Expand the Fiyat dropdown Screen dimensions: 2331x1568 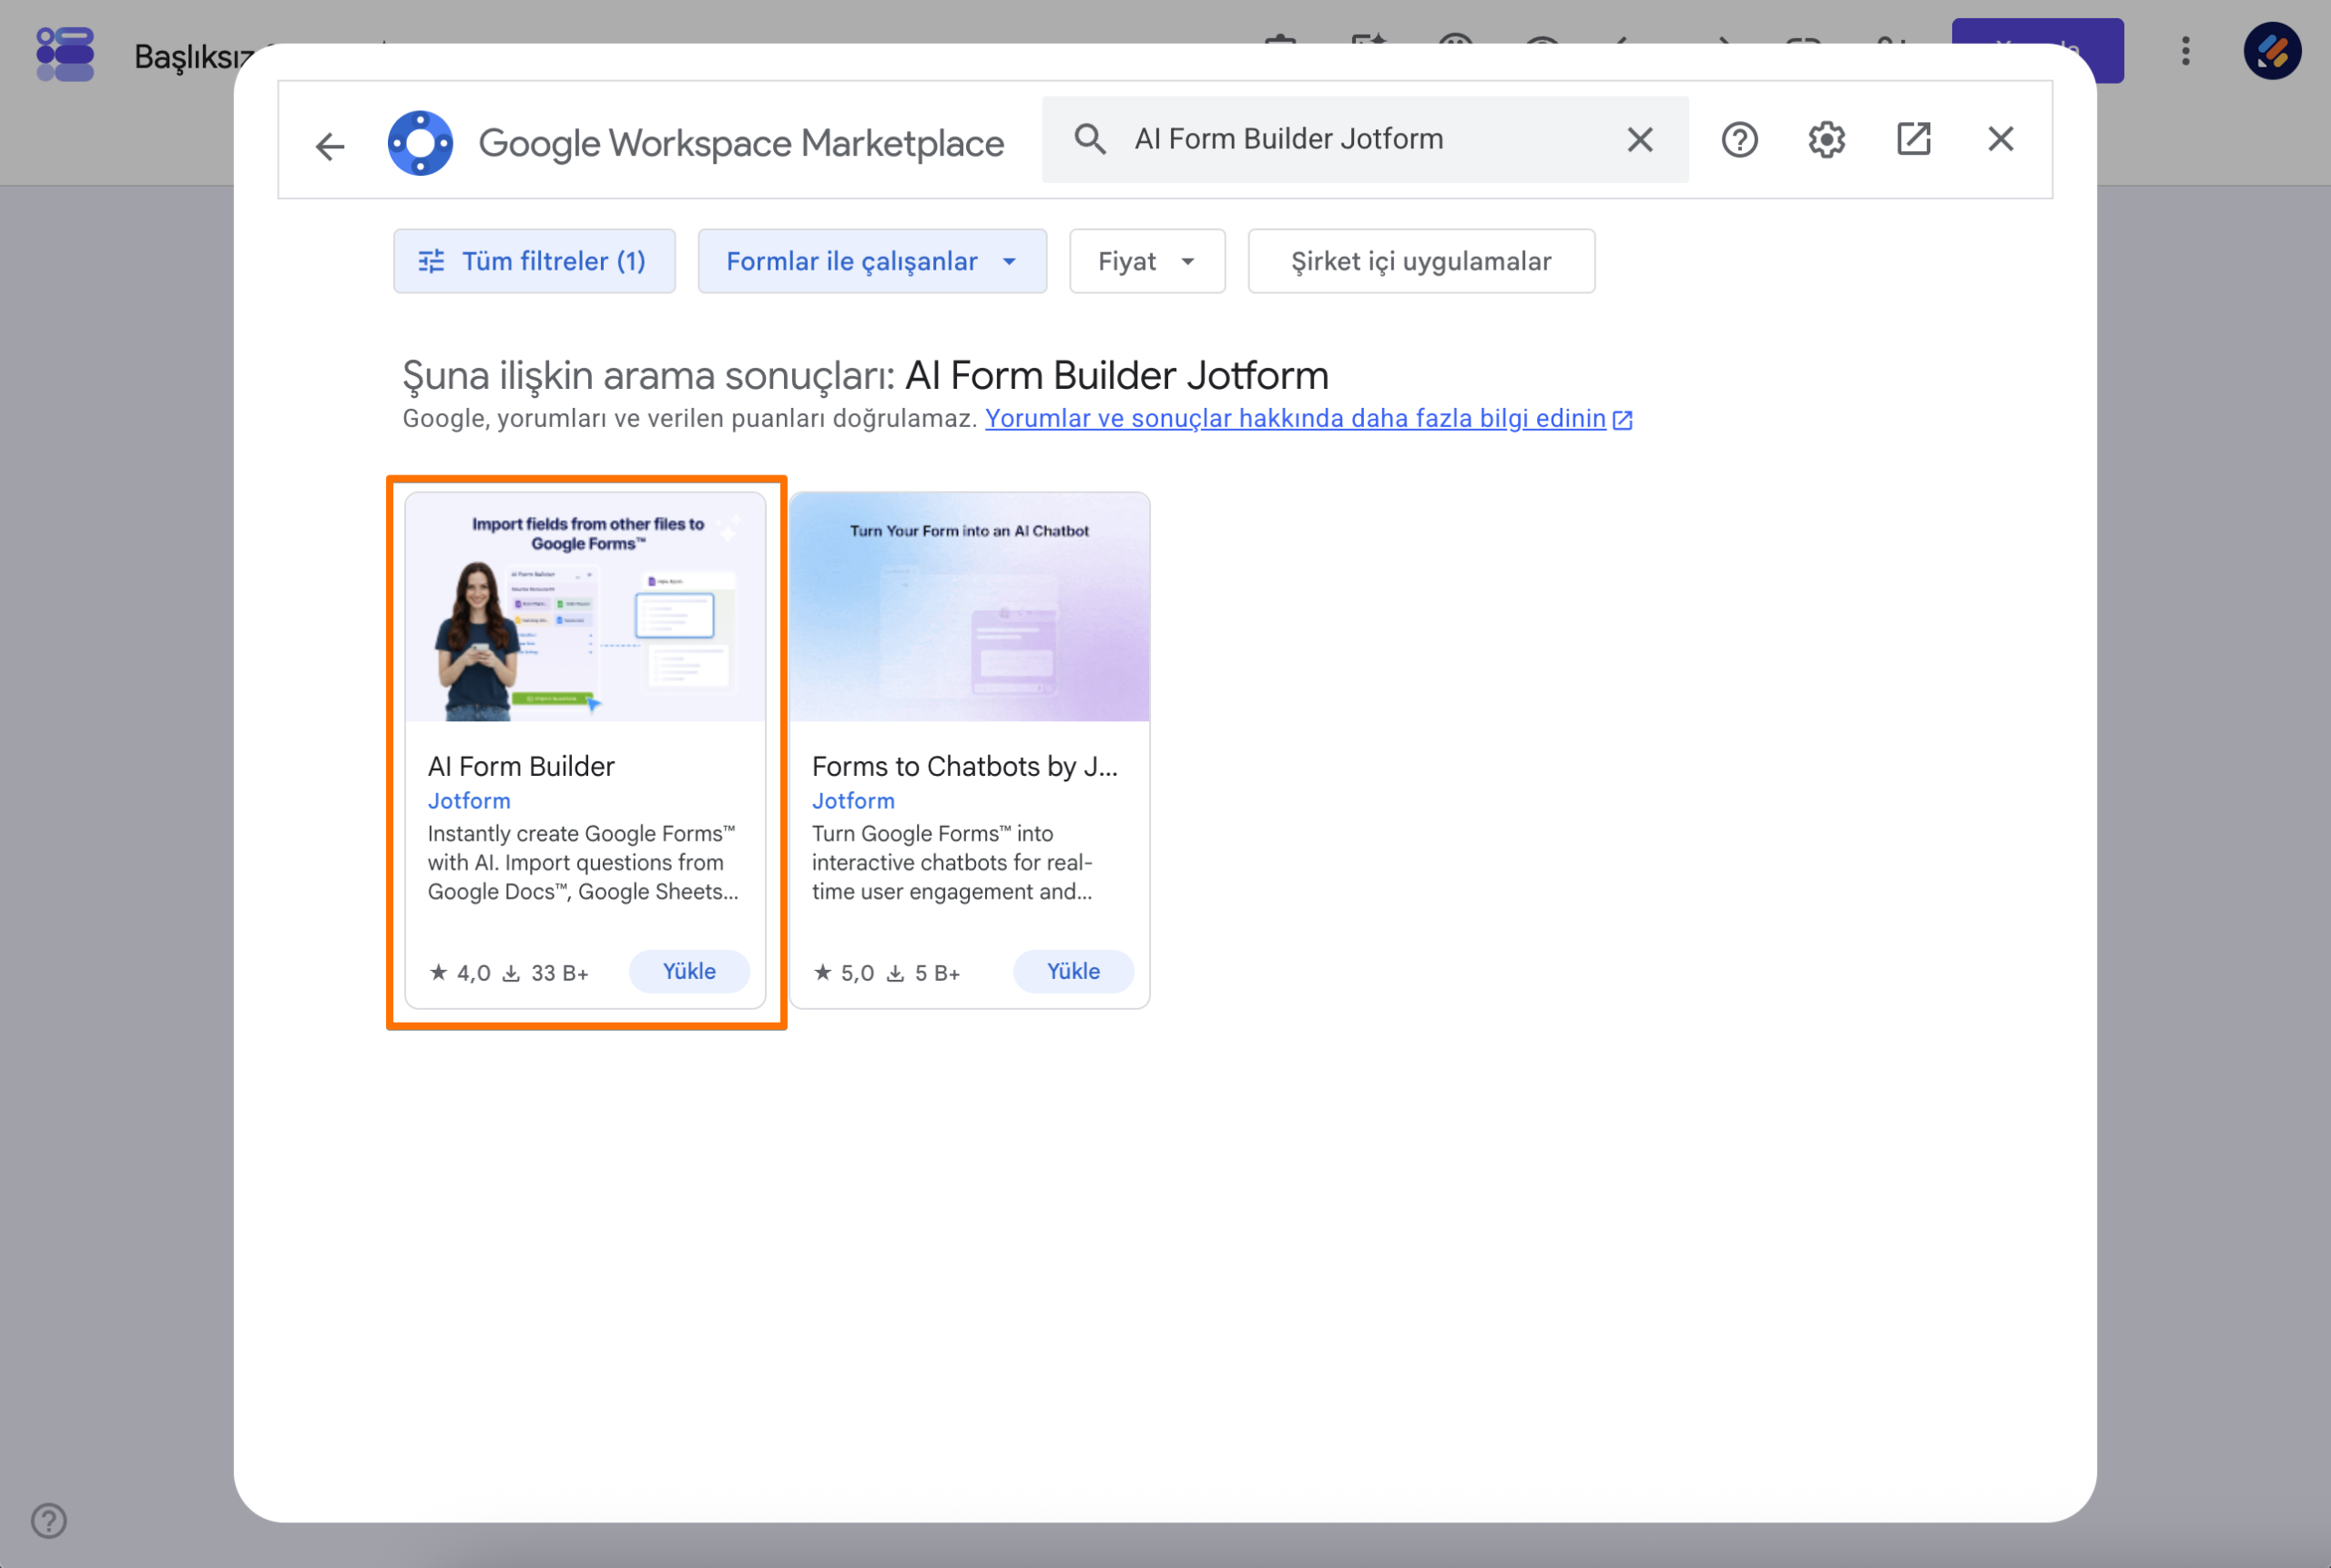tap(1147, 261)
